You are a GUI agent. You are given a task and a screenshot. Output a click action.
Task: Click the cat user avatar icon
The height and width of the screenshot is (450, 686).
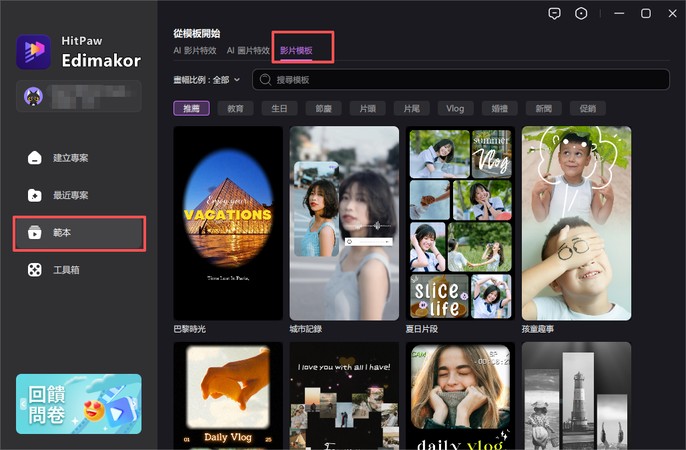click(33, 96)
